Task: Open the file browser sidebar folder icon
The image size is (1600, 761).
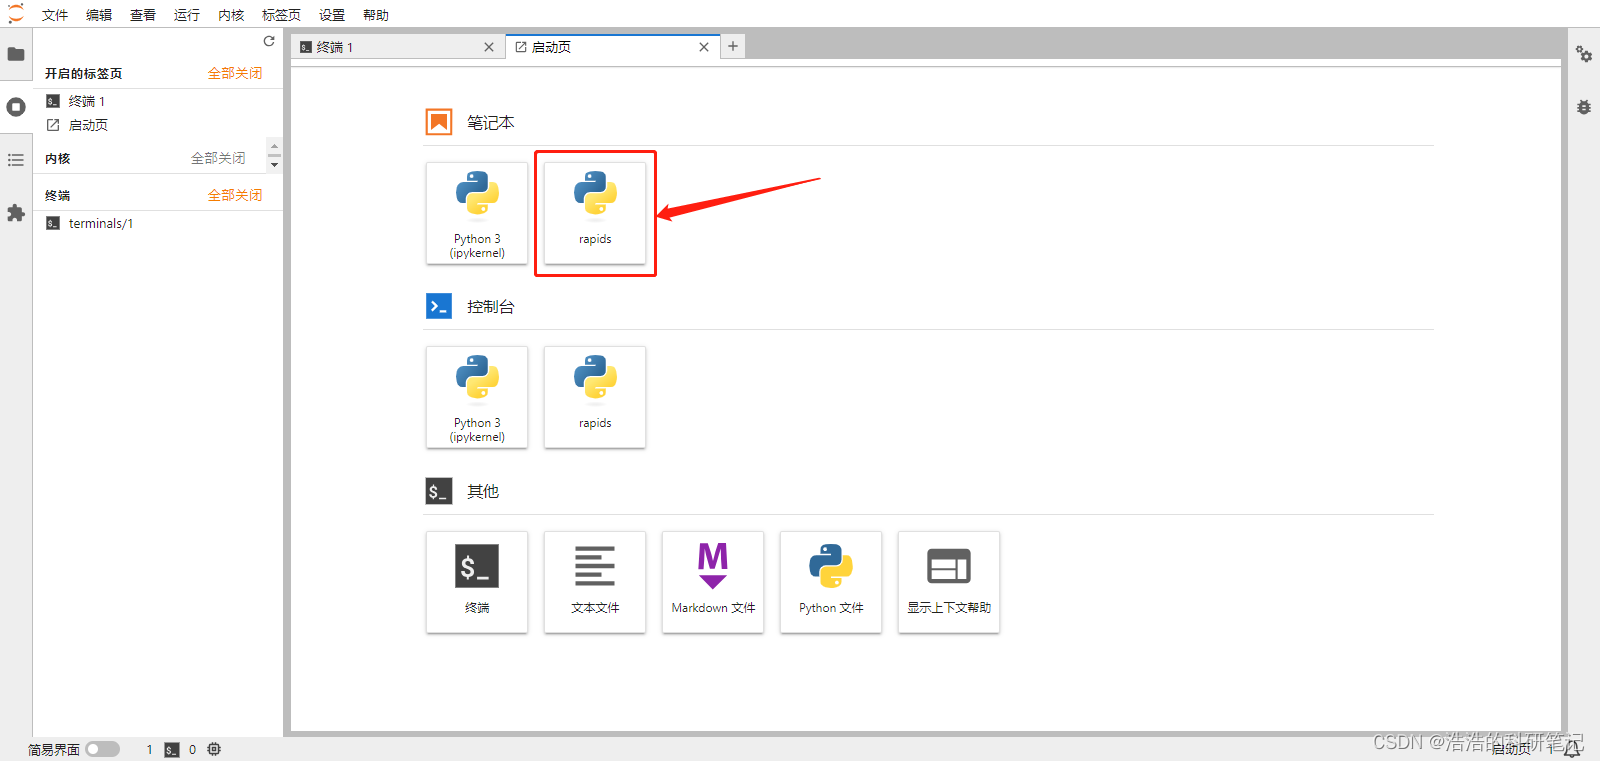Action: (x=16, y=54)
